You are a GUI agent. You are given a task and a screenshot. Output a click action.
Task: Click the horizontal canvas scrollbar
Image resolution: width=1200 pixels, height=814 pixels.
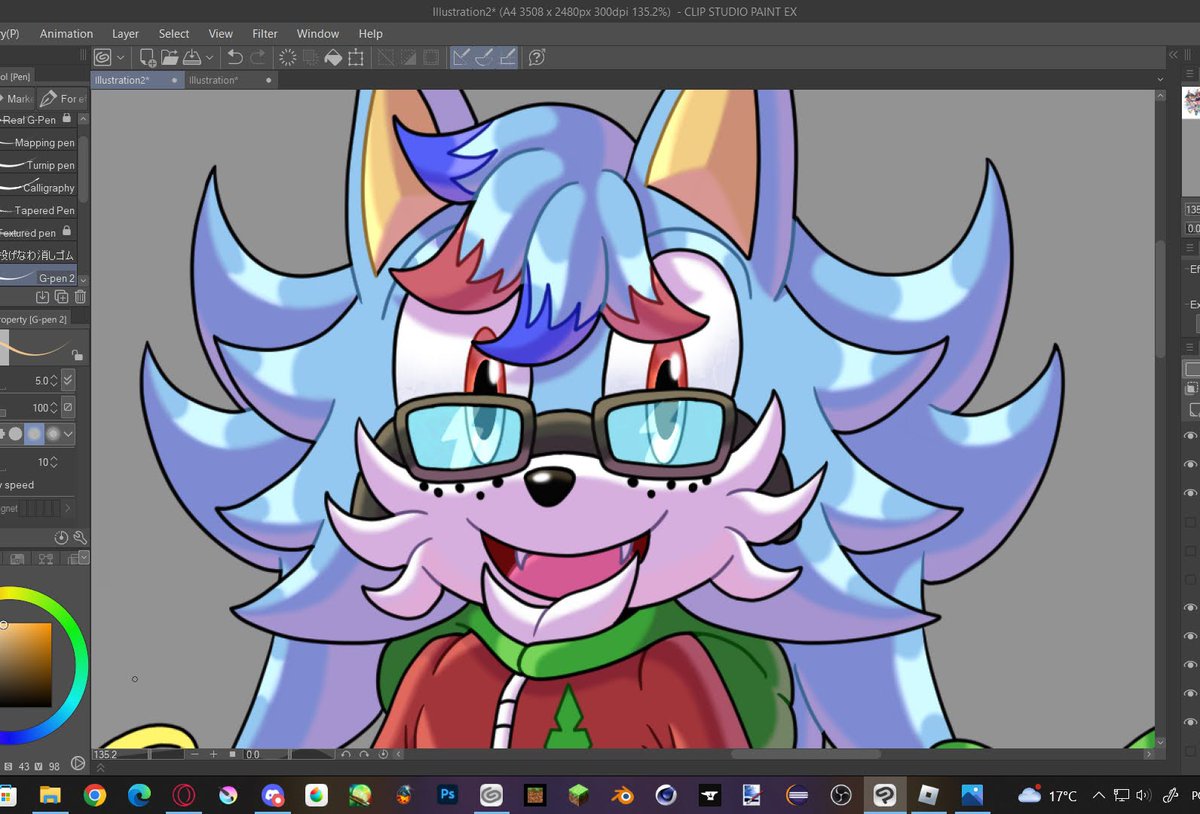[805, 755]
